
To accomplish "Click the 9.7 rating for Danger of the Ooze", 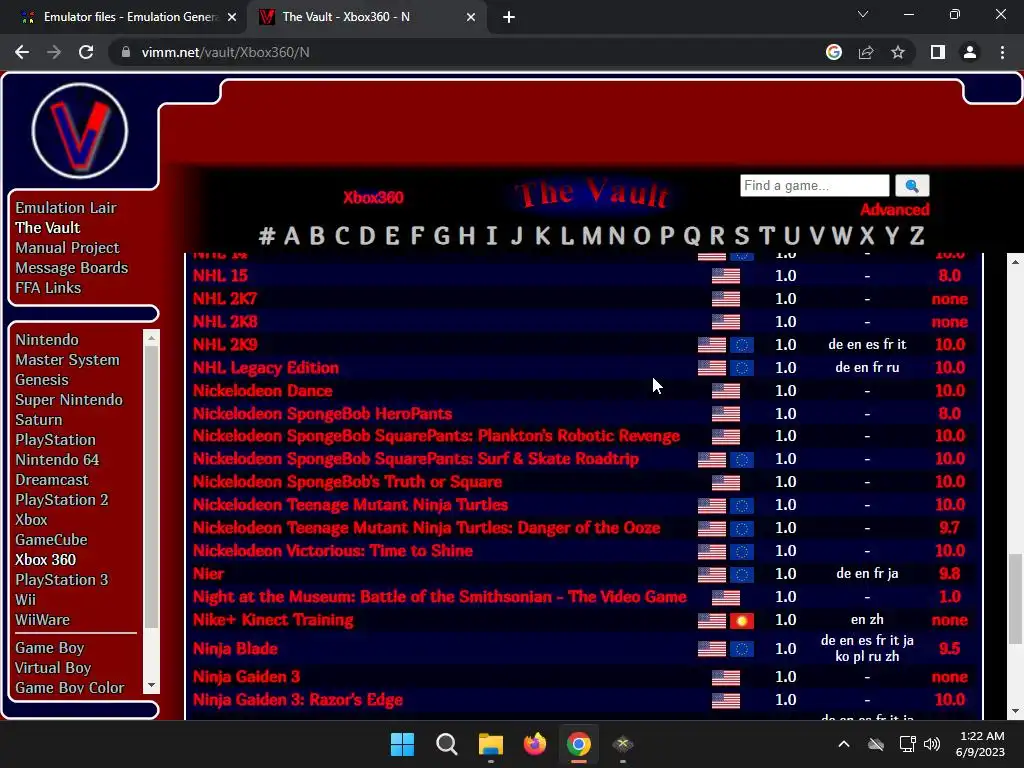I will pos(950,528).
